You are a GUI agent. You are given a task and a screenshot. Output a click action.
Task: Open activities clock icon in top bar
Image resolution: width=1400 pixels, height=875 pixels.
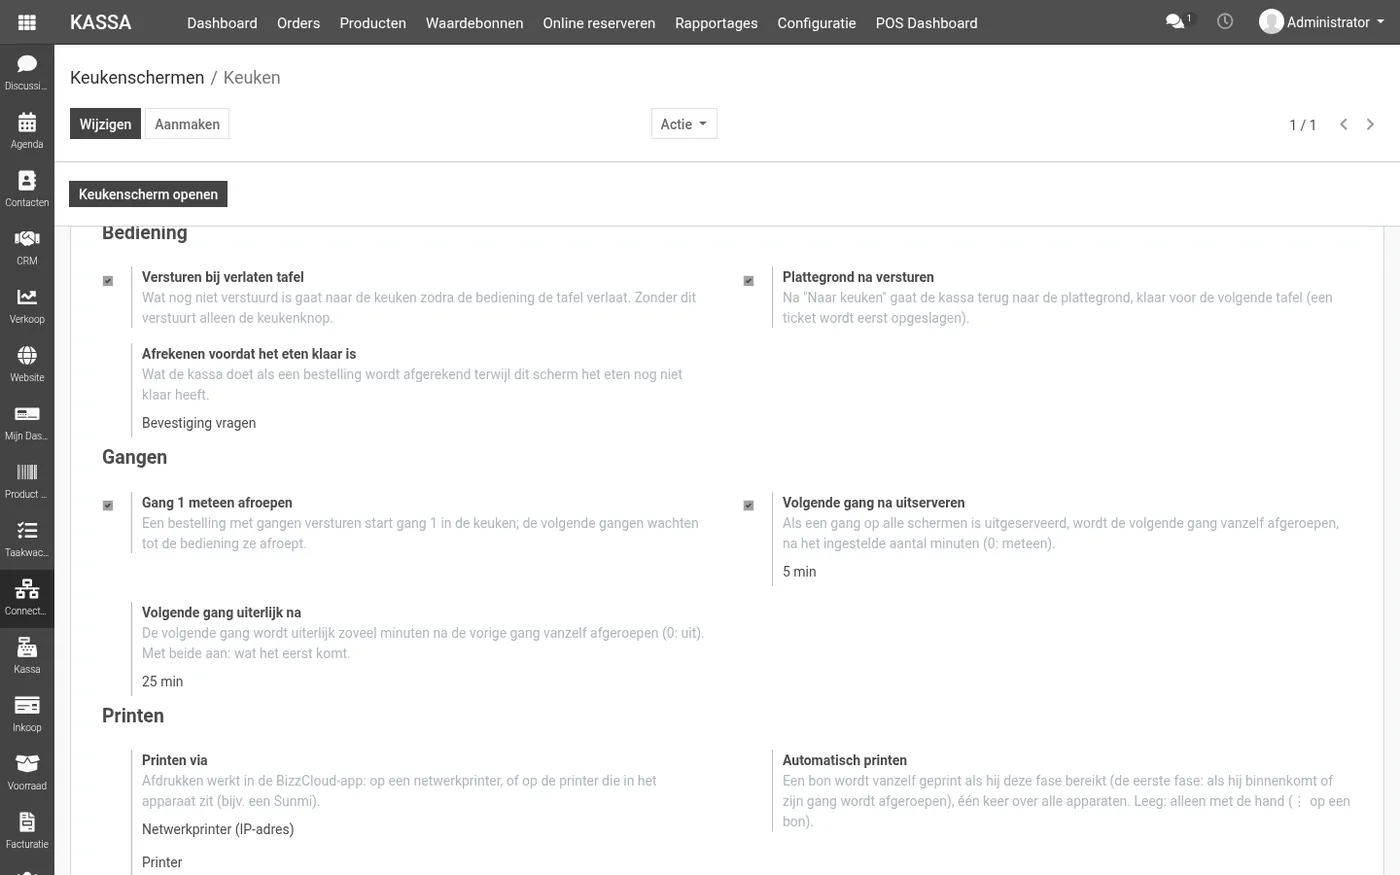click(1225, 21)
